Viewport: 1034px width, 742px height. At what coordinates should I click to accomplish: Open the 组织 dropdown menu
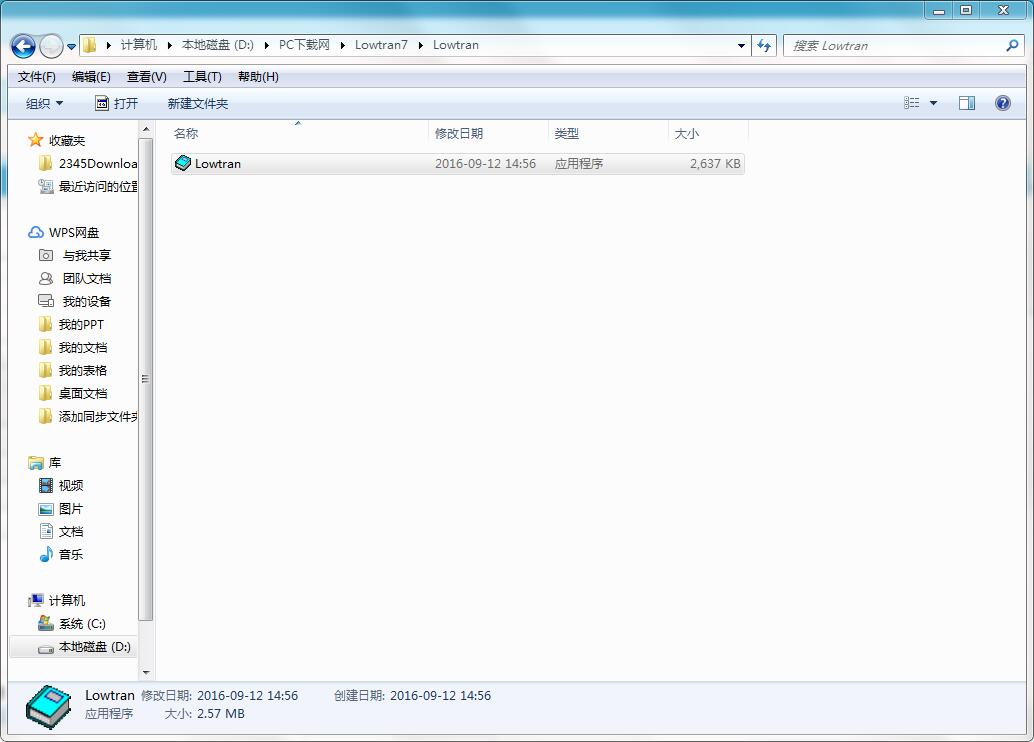[44, 102]
